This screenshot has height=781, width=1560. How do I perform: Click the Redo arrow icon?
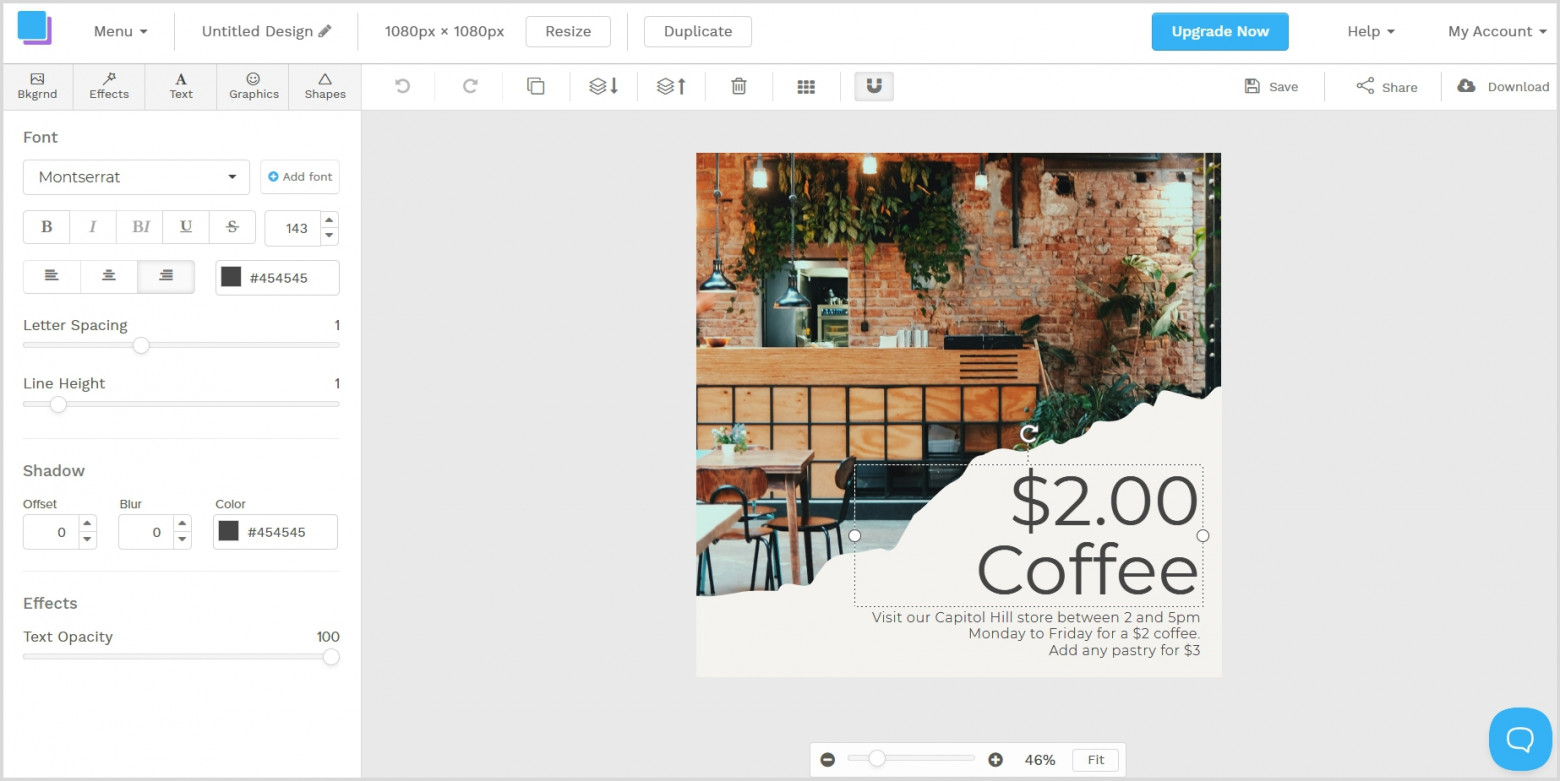pyautogui.click(x=470, y=87)
